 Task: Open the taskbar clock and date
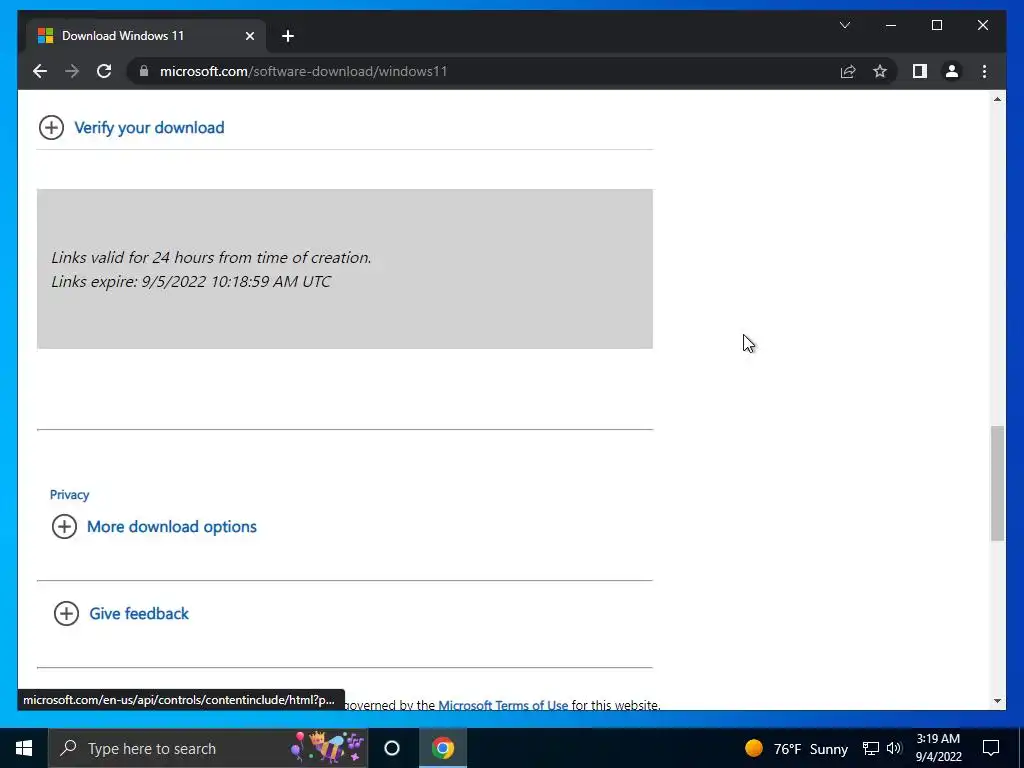pyautogui.click(x=938, y=748)
